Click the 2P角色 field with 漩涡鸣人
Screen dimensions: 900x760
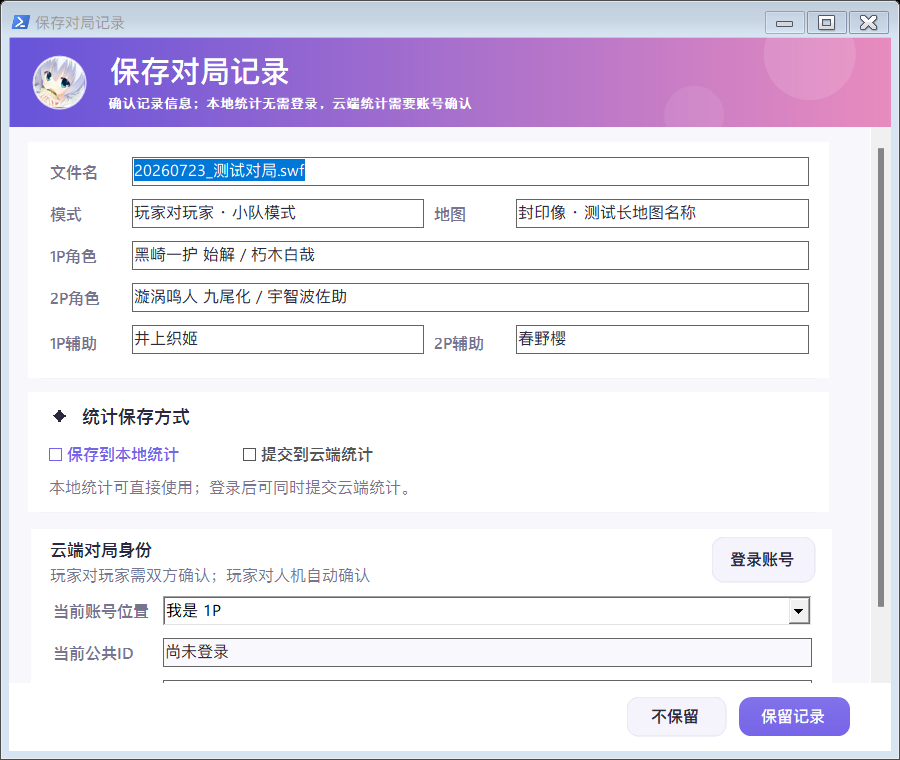470,297
